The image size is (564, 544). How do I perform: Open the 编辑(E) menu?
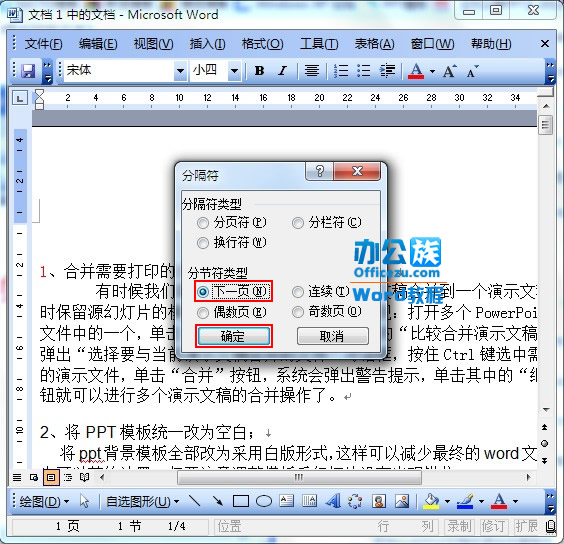[98, 44]
